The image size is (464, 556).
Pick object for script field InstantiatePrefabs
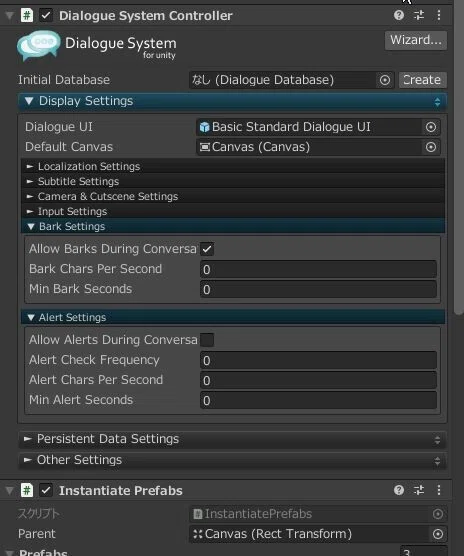438,514
